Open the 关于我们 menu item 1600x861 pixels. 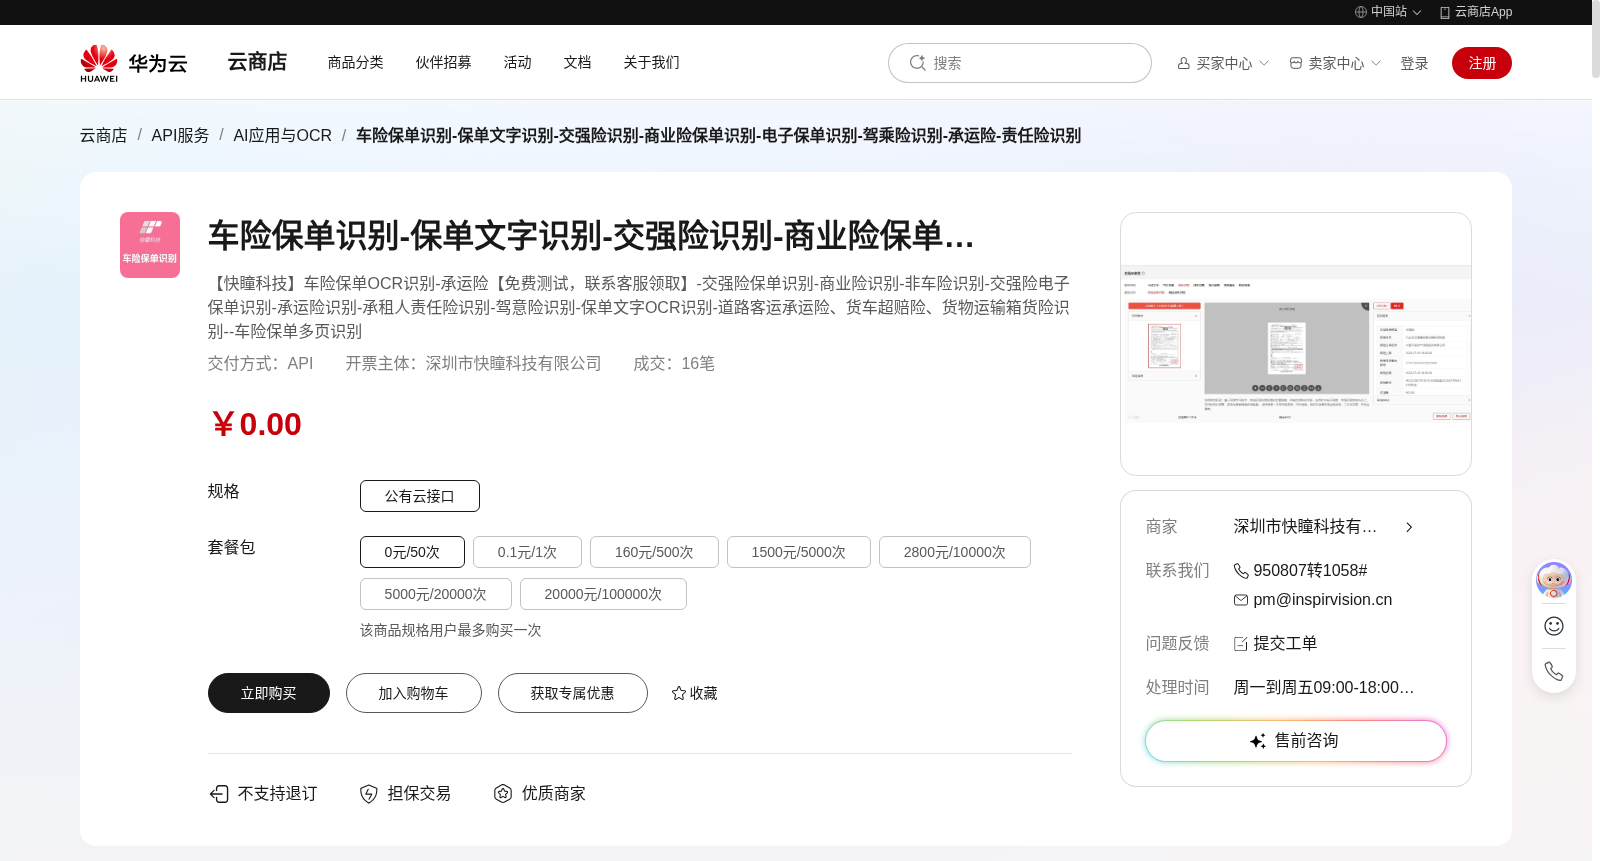(652, 62)
